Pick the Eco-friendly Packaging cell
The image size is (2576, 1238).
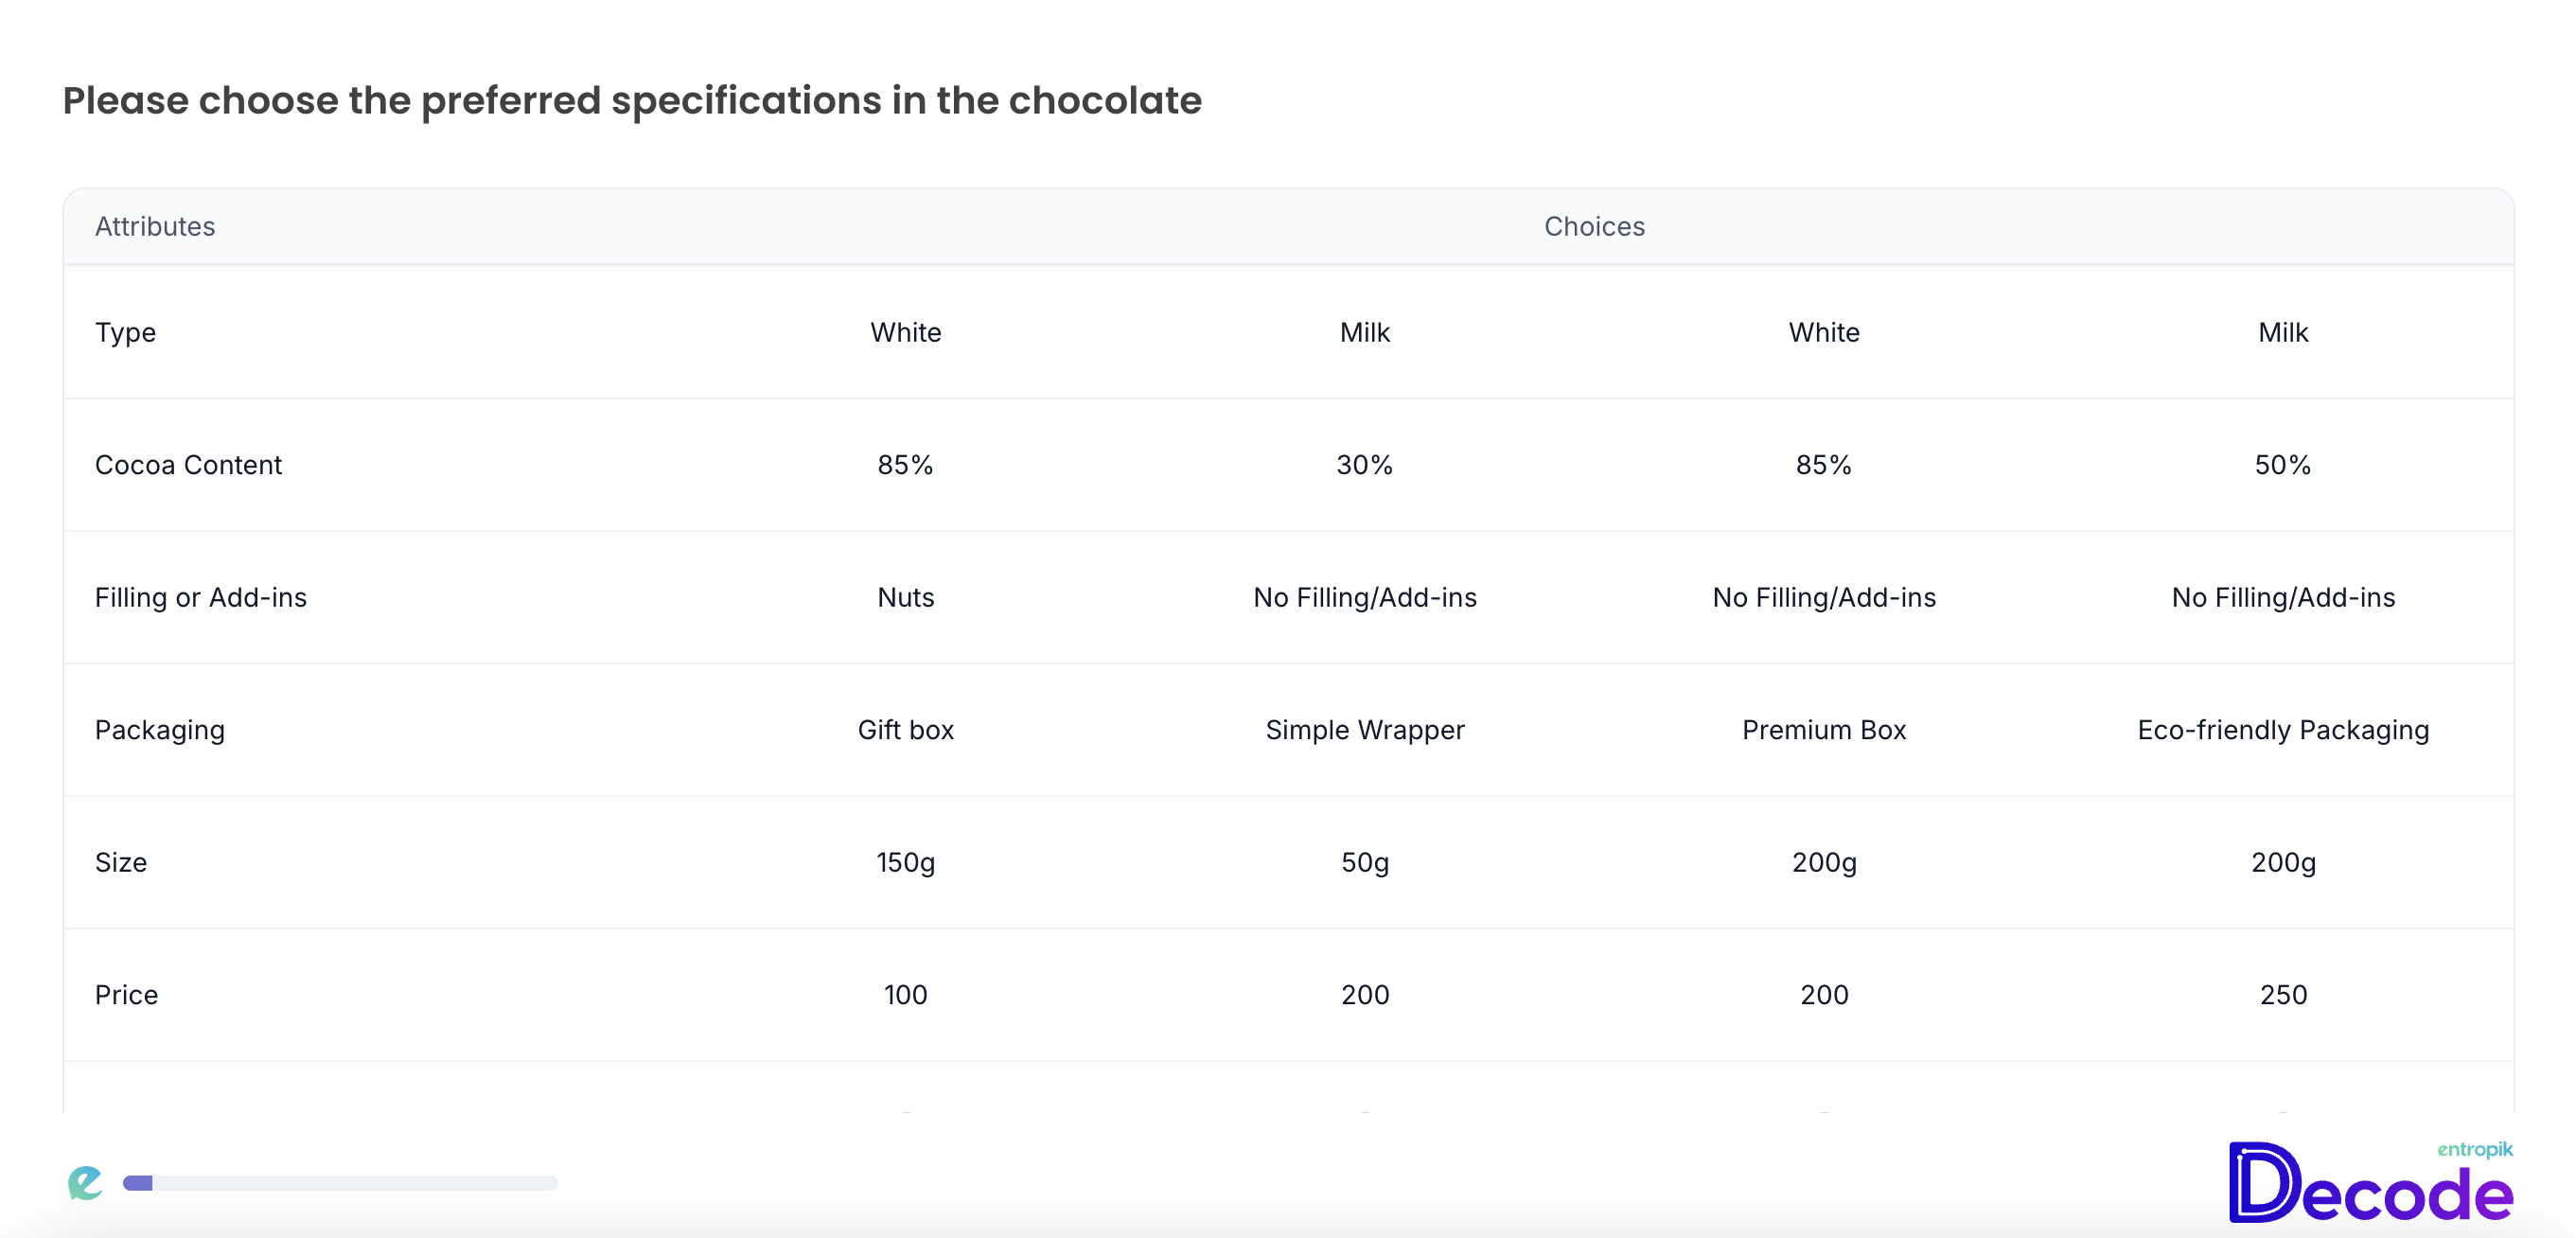point(2283,730)
